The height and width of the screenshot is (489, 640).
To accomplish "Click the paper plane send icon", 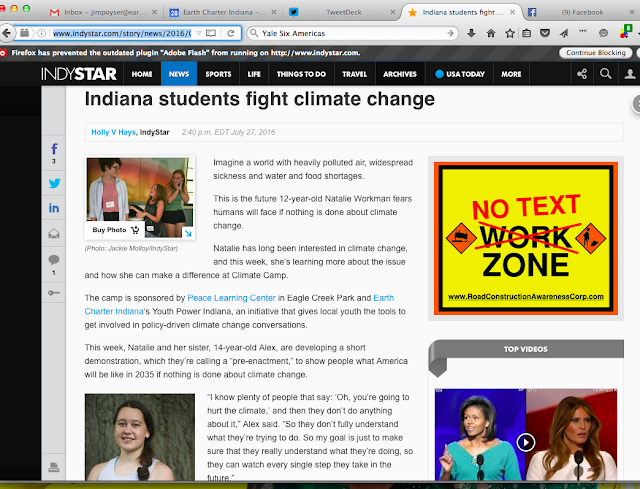I will click(564, 33).
